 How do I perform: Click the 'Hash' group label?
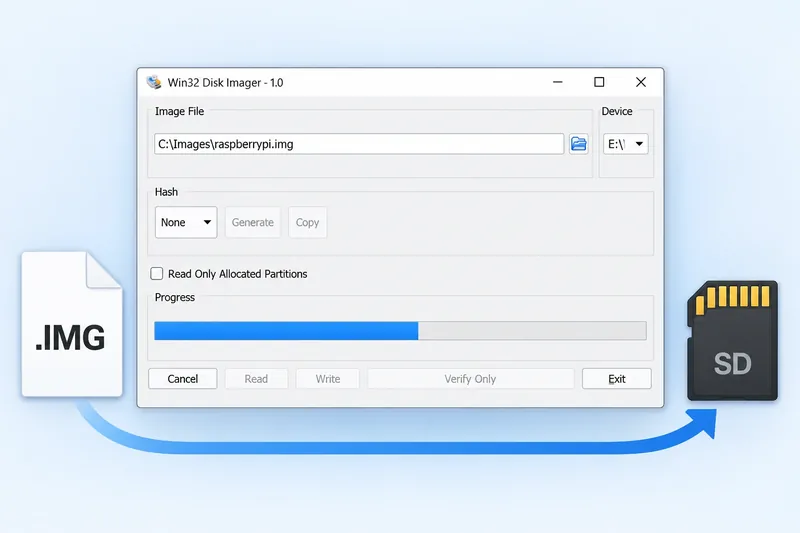point(166,192)
